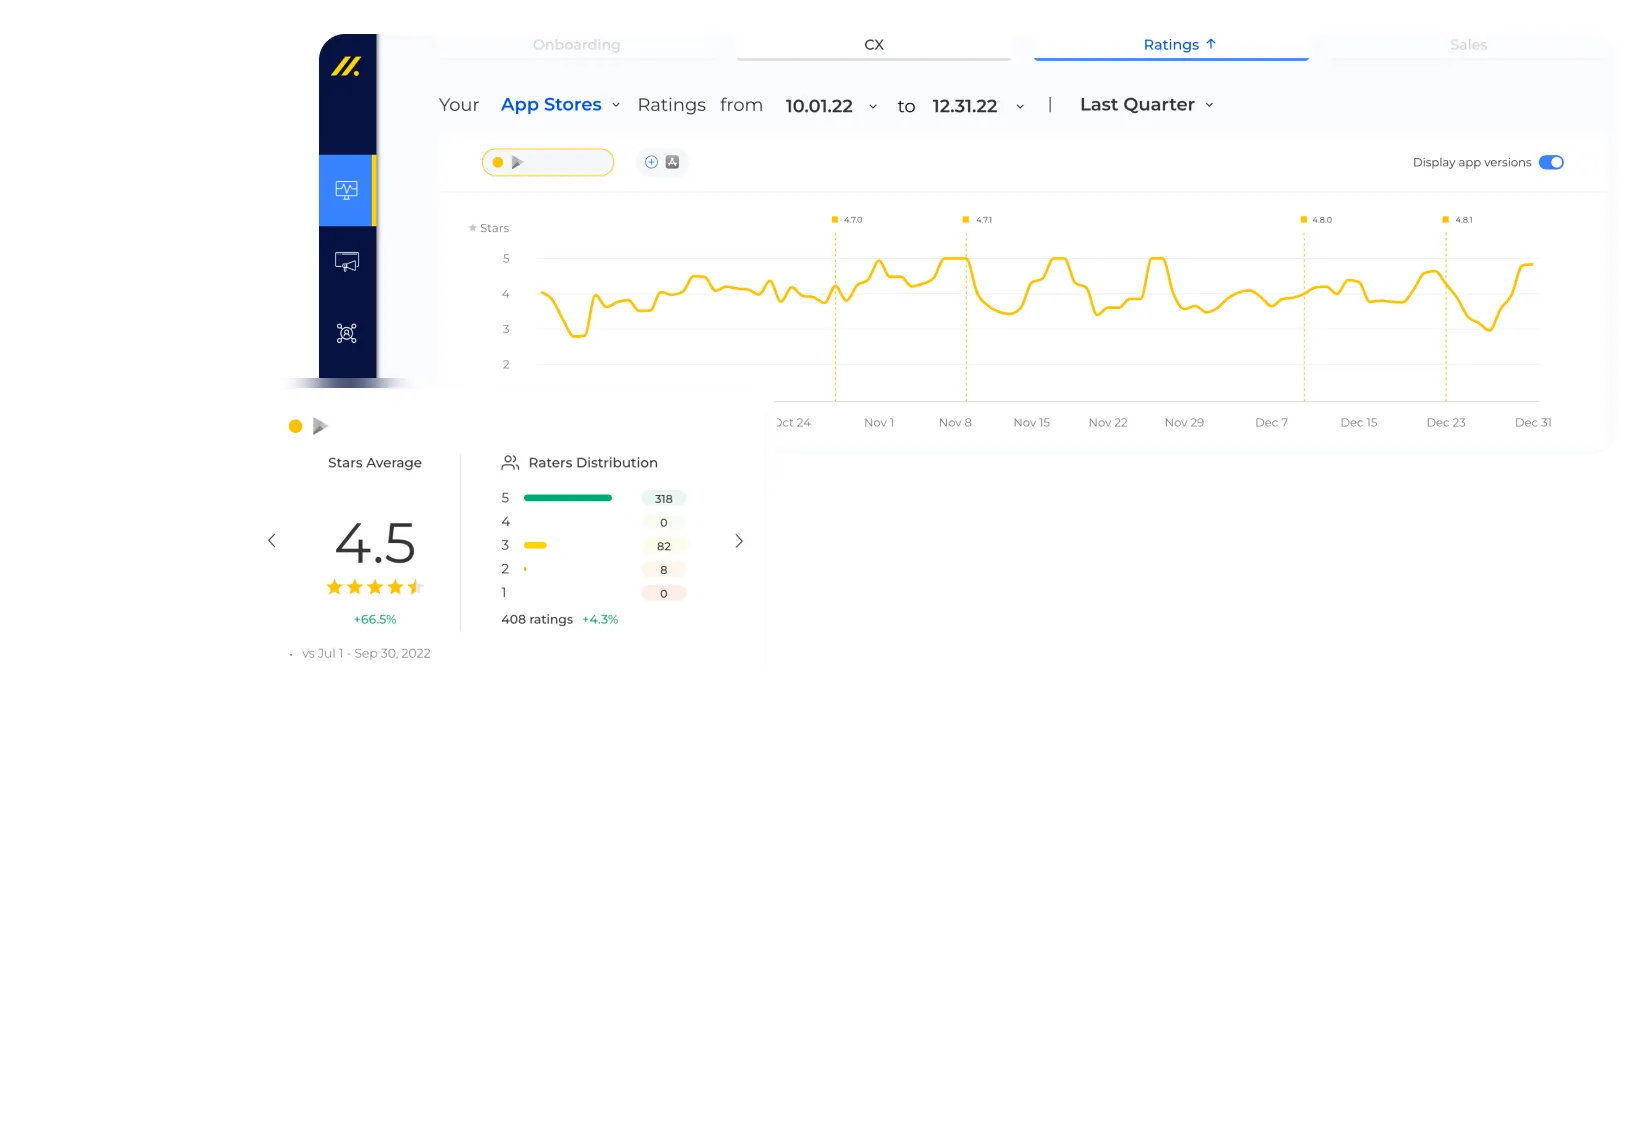Image resolution: width=1648 pixels, height=1144 pixels.
Task: Click the Play store icon above Stars Average
Action: tap(320, 426)
